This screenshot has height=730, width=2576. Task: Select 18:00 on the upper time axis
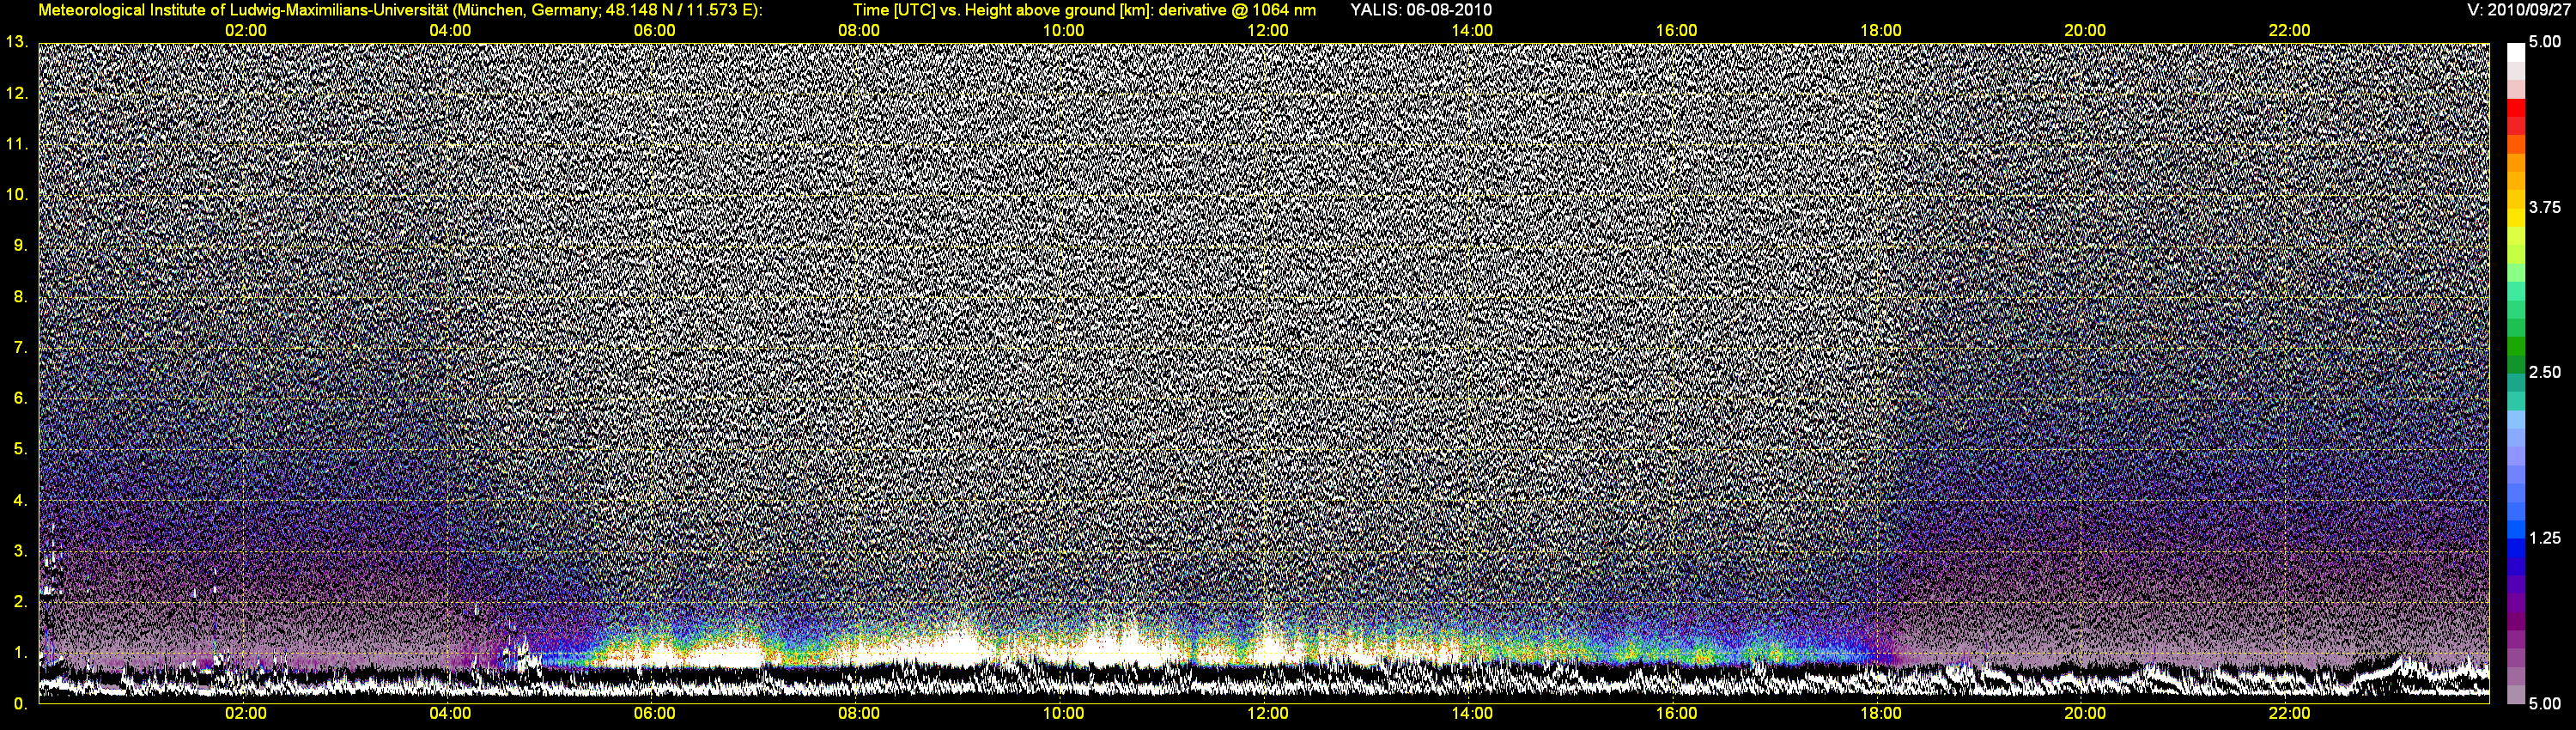point(1881,30)
